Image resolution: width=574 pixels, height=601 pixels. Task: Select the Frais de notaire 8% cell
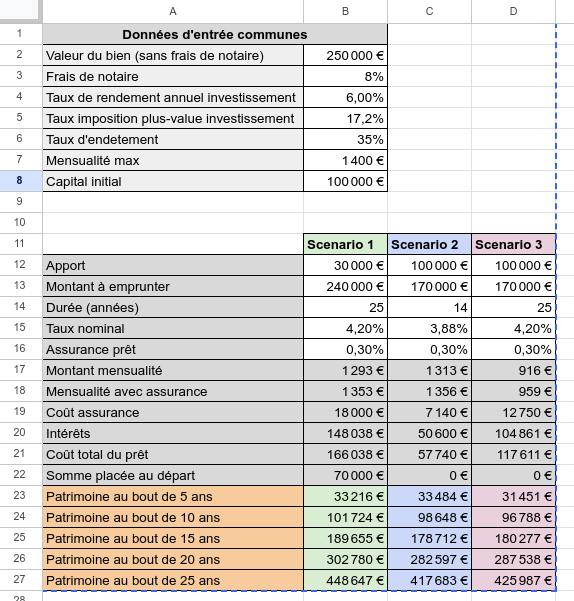click(x=345, y=76)
